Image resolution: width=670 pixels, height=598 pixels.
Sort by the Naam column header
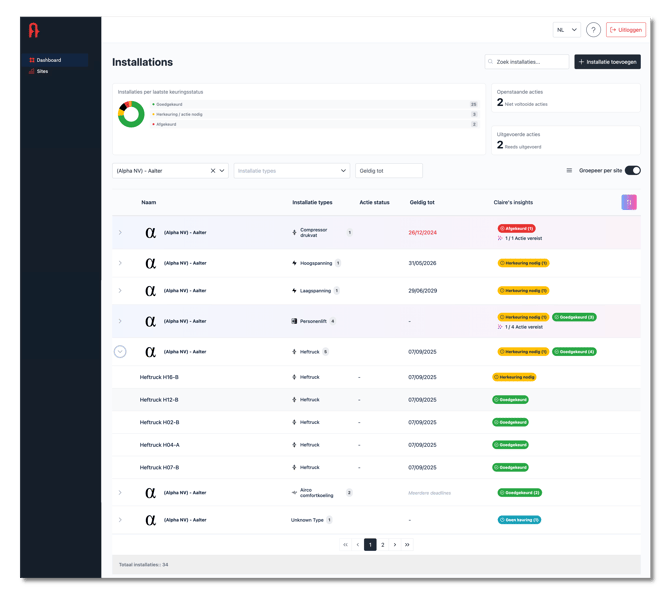coord(149,202)
